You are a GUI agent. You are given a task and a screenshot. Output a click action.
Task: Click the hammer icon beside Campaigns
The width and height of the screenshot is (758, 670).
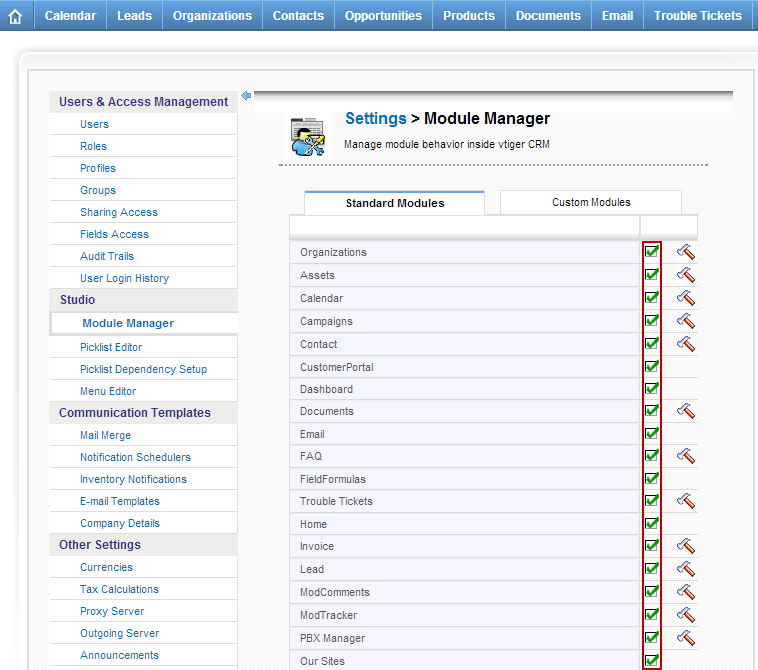click(x=685, y=321)
